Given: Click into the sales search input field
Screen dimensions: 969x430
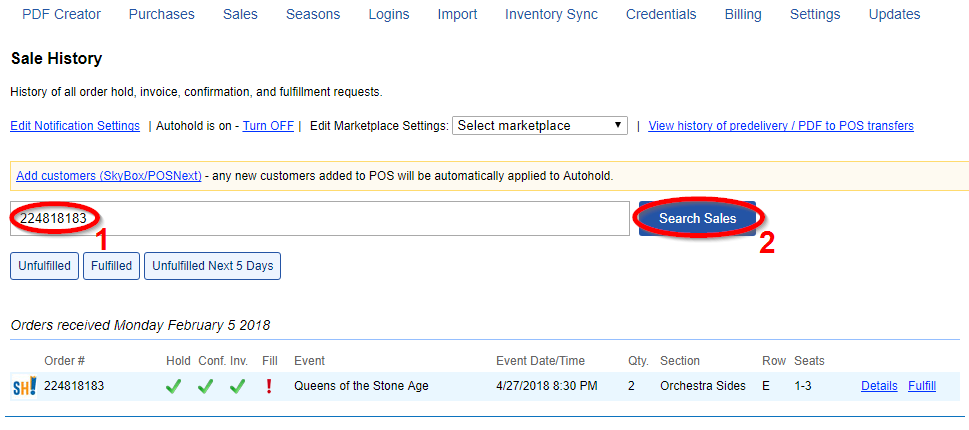Looking at the screenshot, I should tap(319, 218).
